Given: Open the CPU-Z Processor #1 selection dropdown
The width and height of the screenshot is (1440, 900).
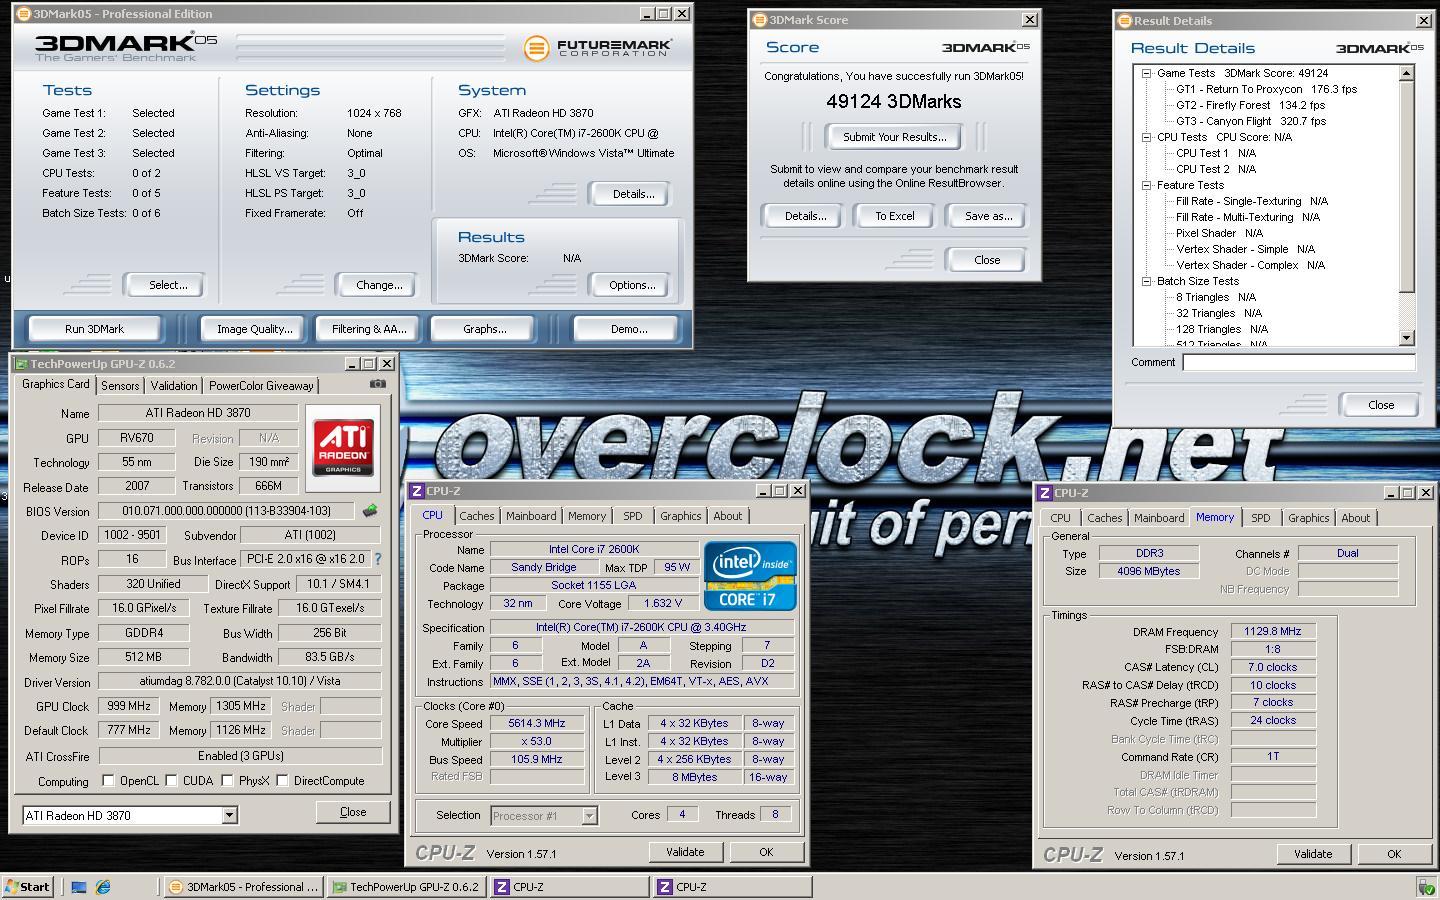Looking at the screenshot, I should 589,816.
